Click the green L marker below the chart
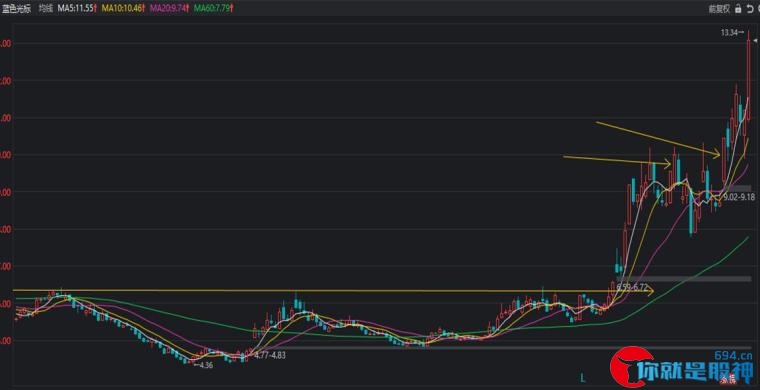The height and width of the screenshot is (390, 760). point(583,376)
